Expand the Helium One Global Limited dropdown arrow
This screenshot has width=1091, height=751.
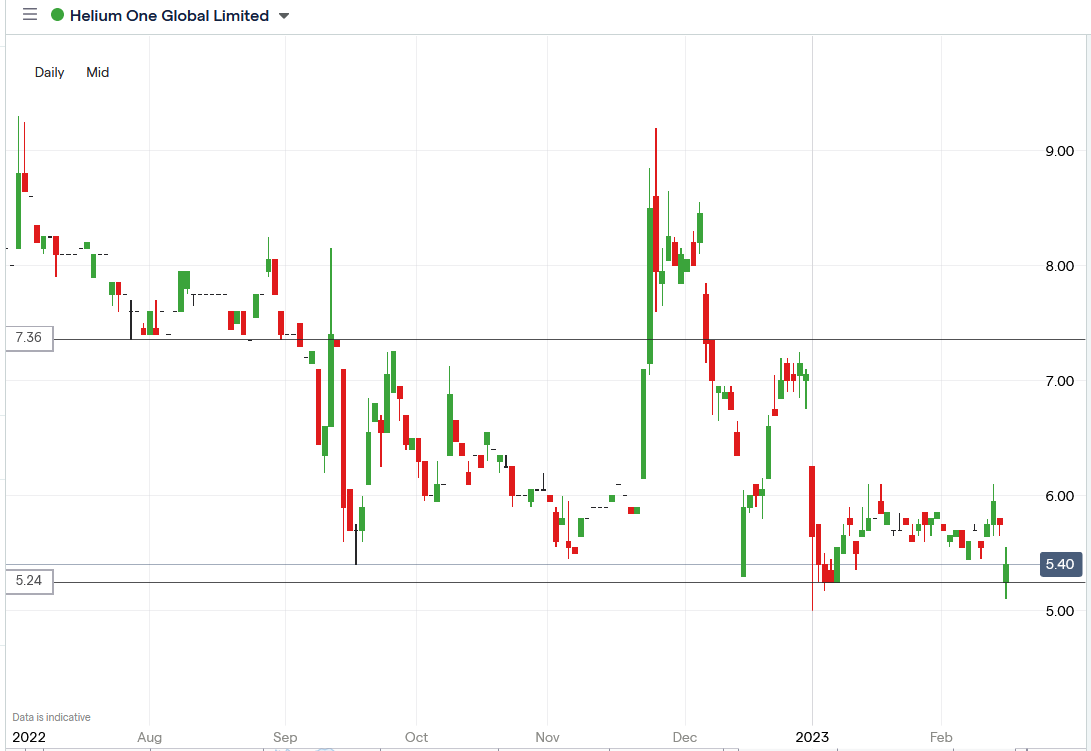click(x=284, y=16)
